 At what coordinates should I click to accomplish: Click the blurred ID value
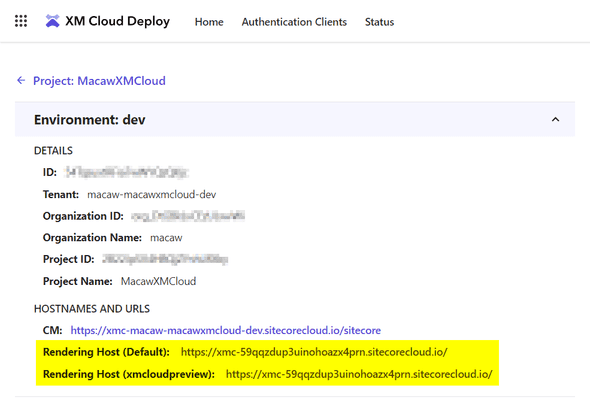(126, 172)
